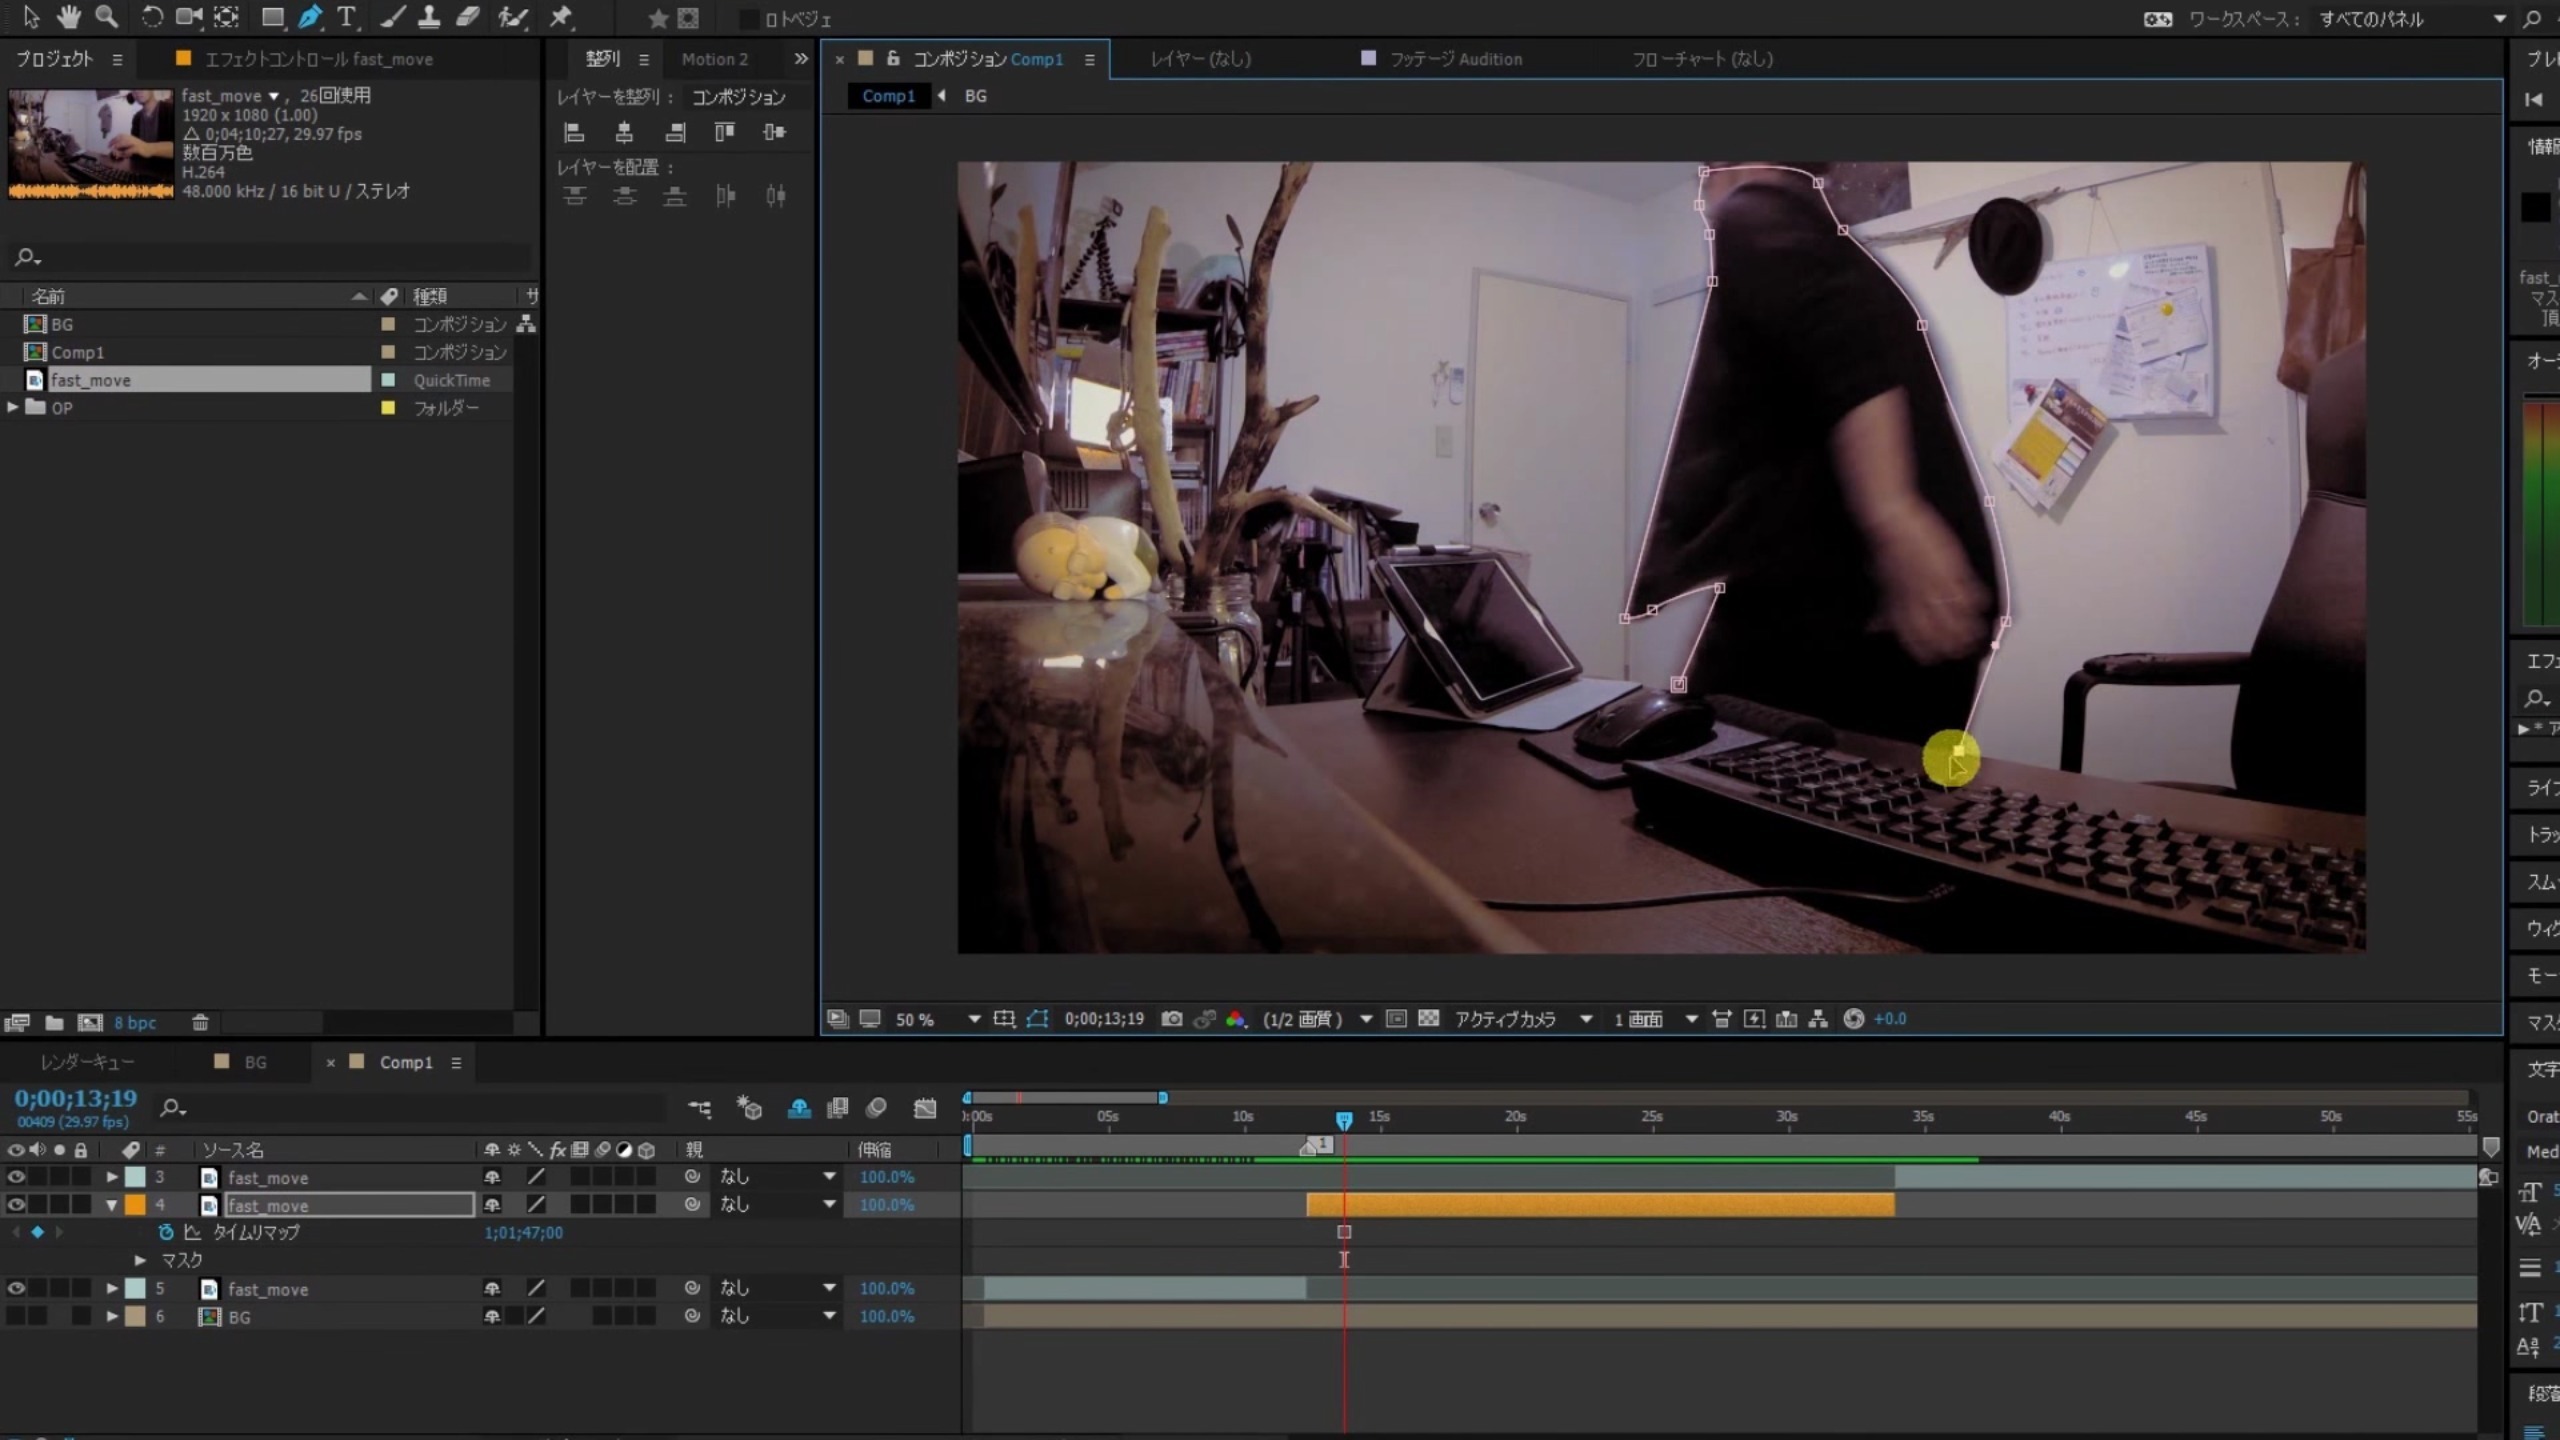
Task: Open the channel display color picker icon
Action: coord(1236,1019)
